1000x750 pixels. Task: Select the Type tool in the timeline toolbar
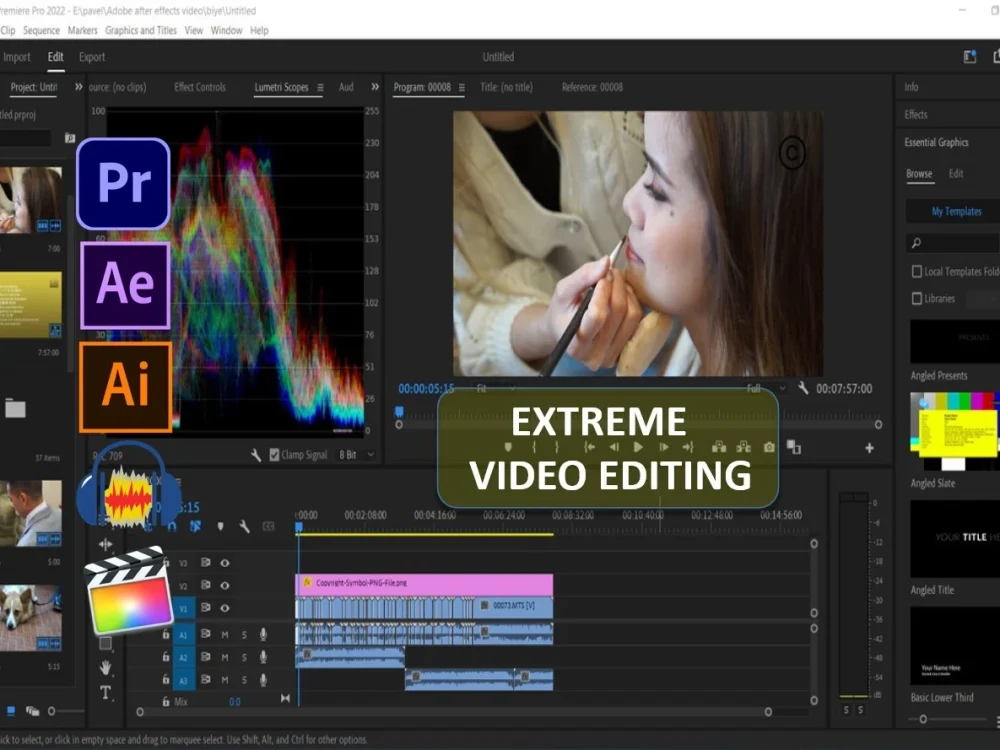point(105,692)
